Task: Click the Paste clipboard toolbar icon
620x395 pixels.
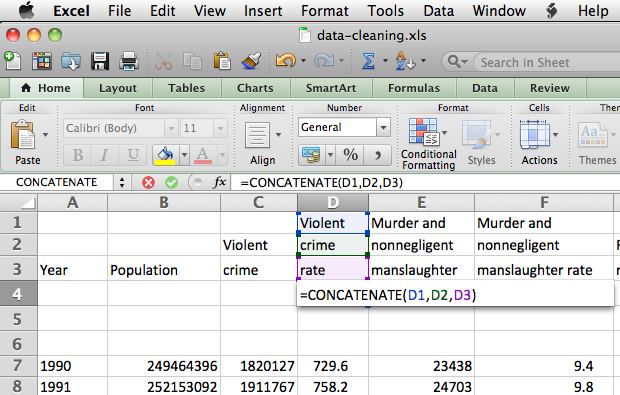Action: [222, 61]
